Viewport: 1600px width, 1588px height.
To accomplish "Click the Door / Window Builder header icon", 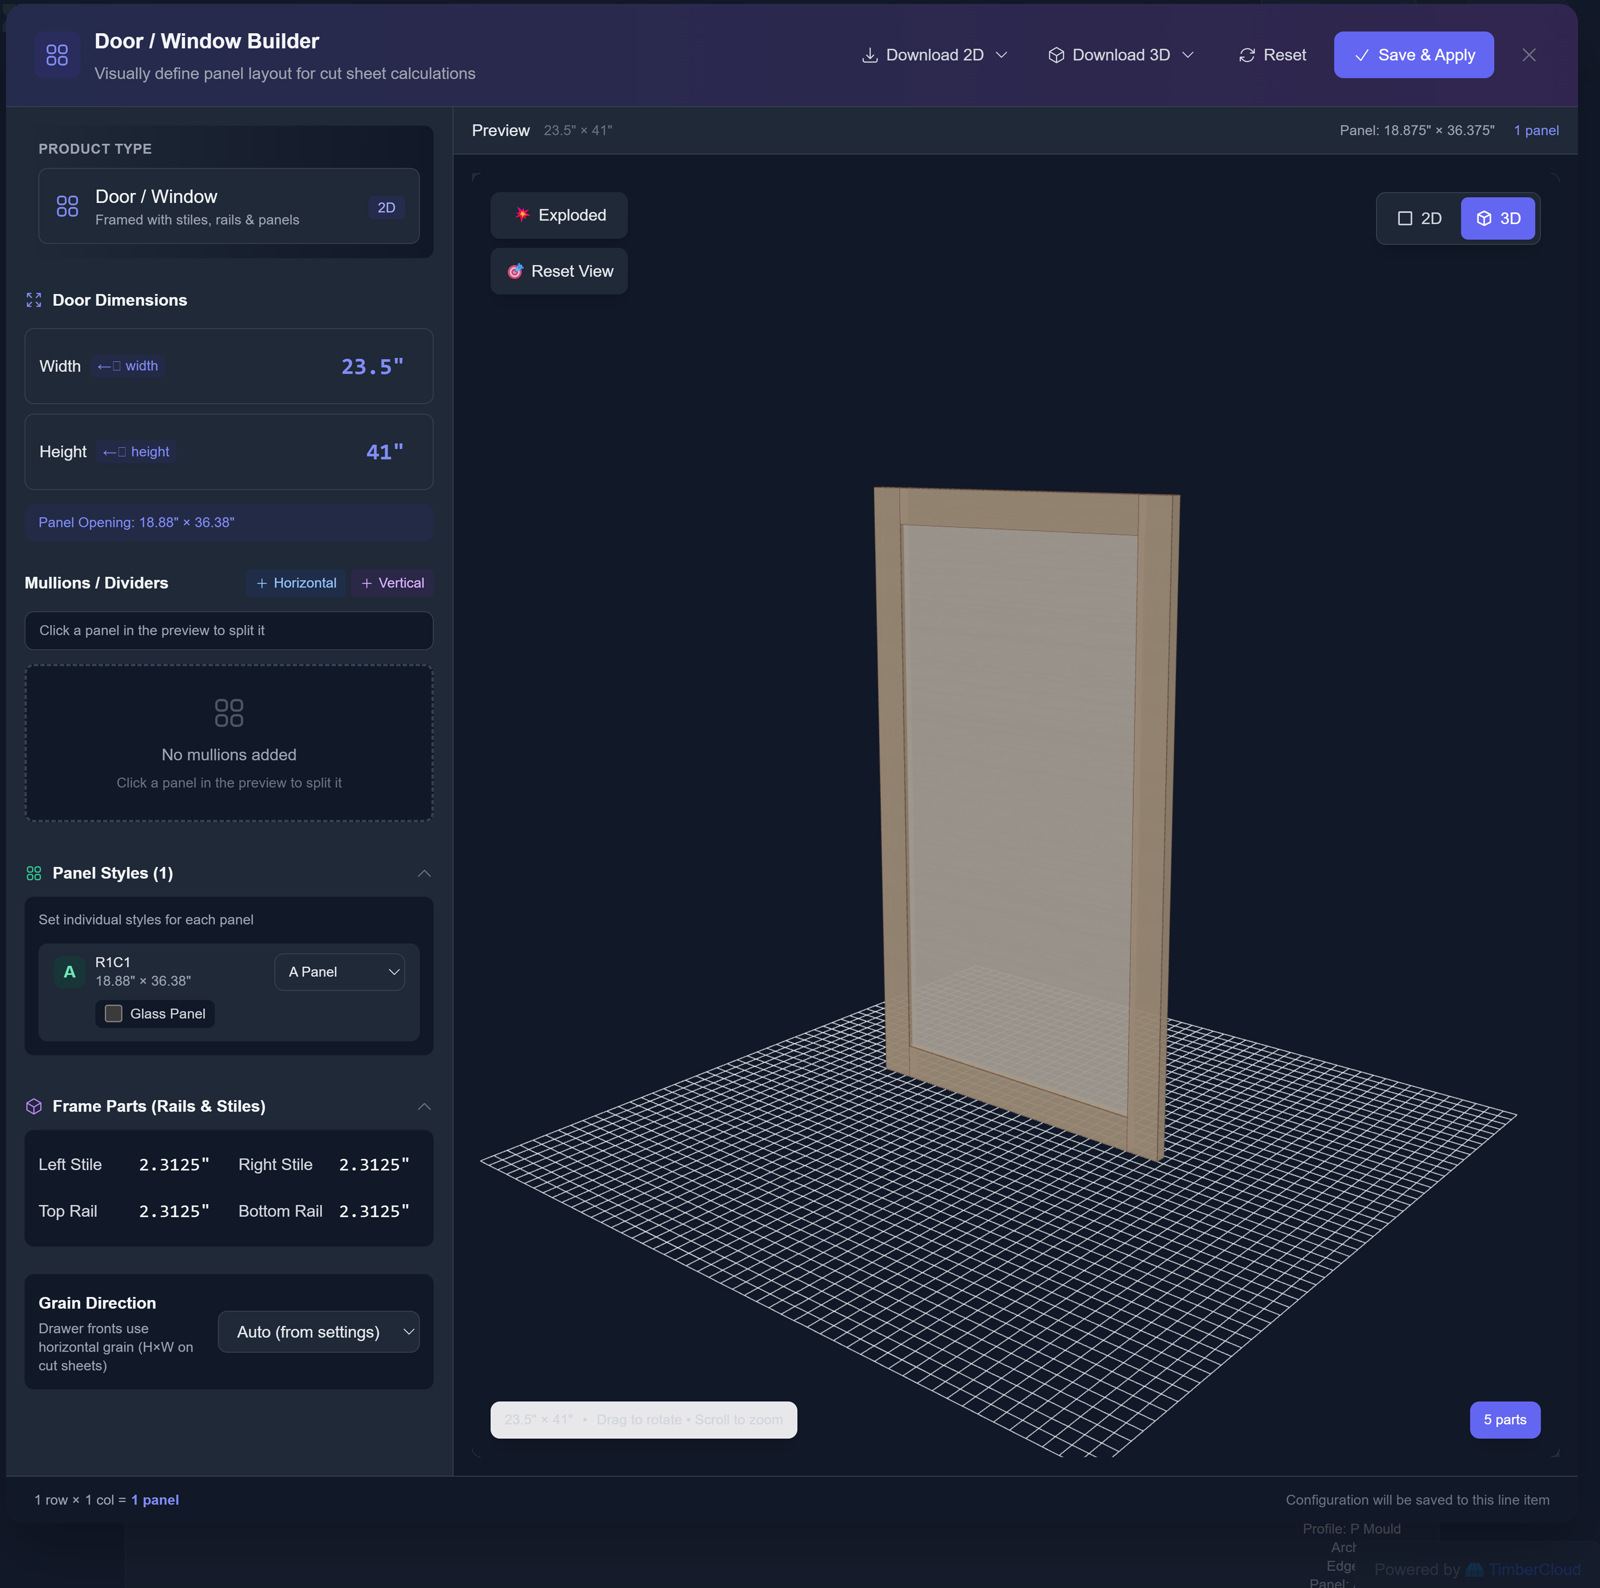I will click(57, 55).
